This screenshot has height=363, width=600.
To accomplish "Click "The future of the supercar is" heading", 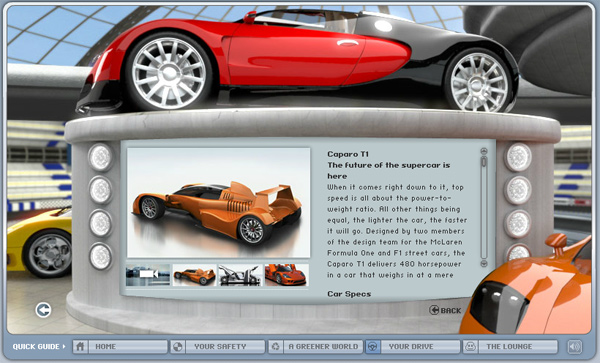I will pyautogui.click(x=388, y=165).
